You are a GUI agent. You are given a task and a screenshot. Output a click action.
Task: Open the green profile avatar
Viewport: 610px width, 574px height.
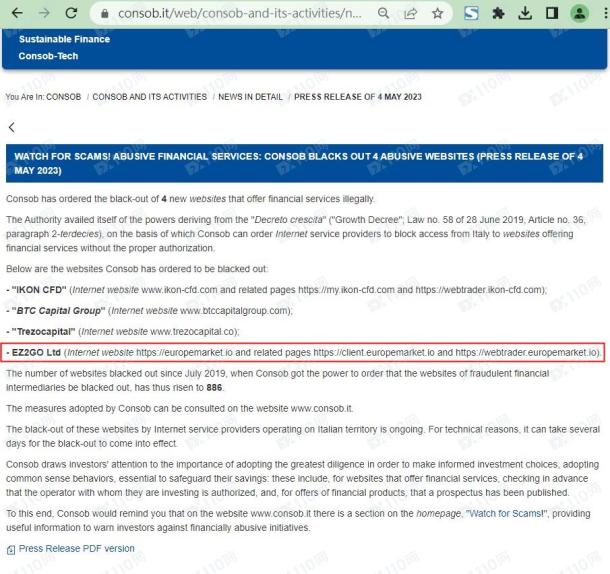(x=579, y=14)
